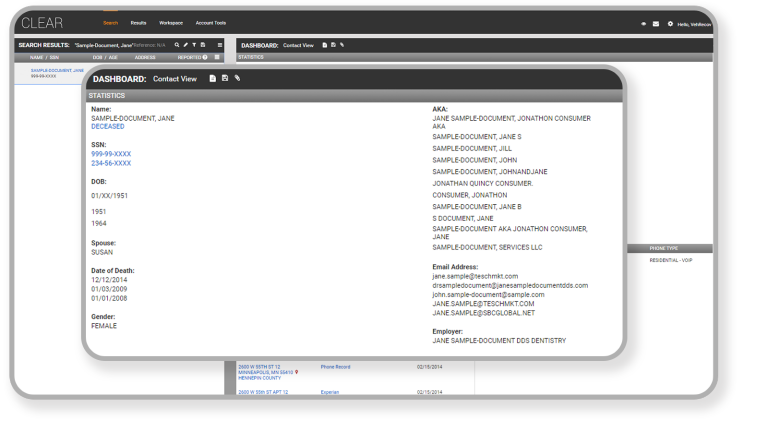Click the DECEASED link under Name
Screen dimensions: 768x432
(109, 127)
